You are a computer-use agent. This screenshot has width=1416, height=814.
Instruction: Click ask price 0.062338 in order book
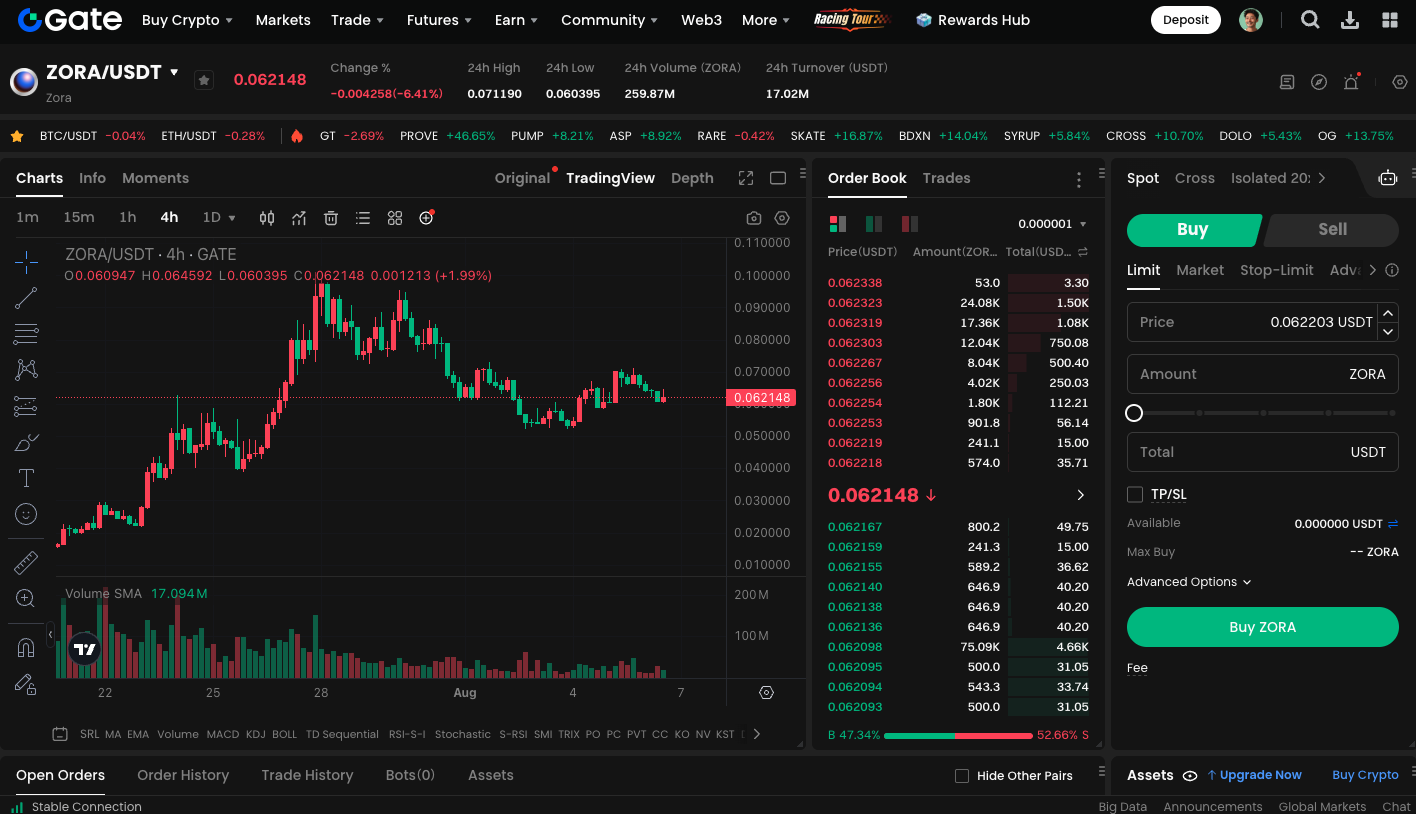(x=855, y=283)
